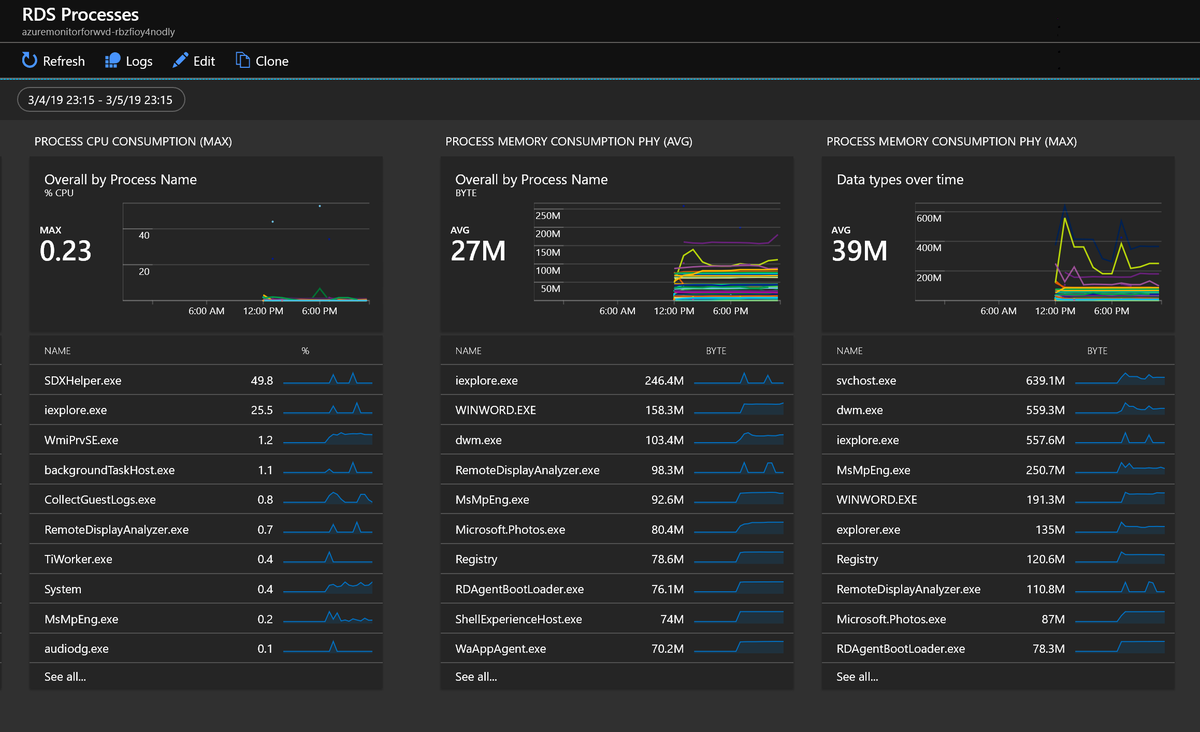Select CollectGuestLogs.exe row
The height and width of the screenshot is (732, 1200).
point(206,500)
